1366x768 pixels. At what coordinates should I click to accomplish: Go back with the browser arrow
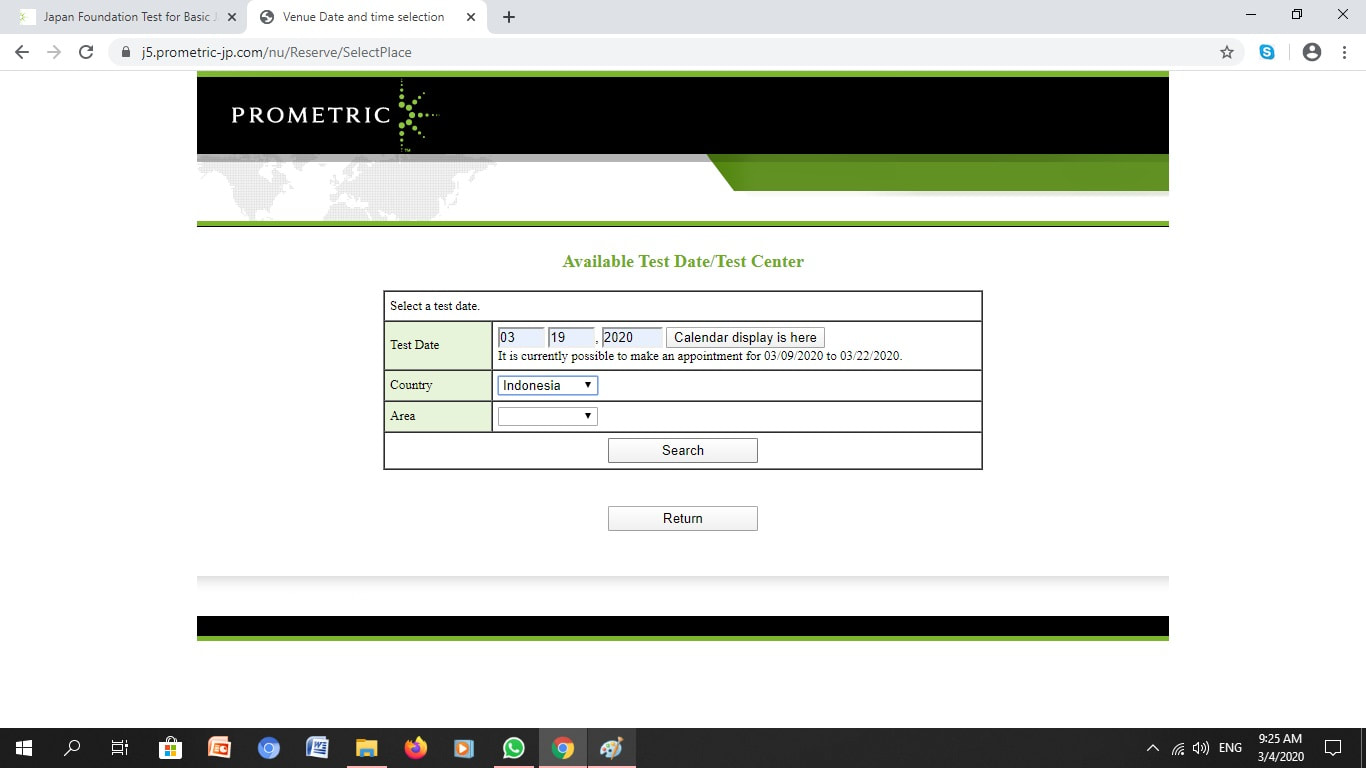click(x=22, y=52)
